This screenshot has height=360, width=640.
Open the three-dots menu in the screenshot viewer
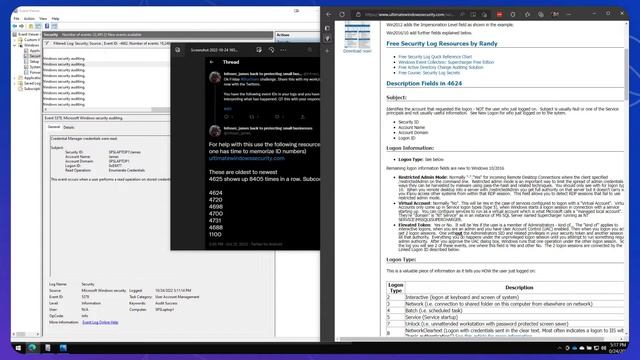click(283, 50)
